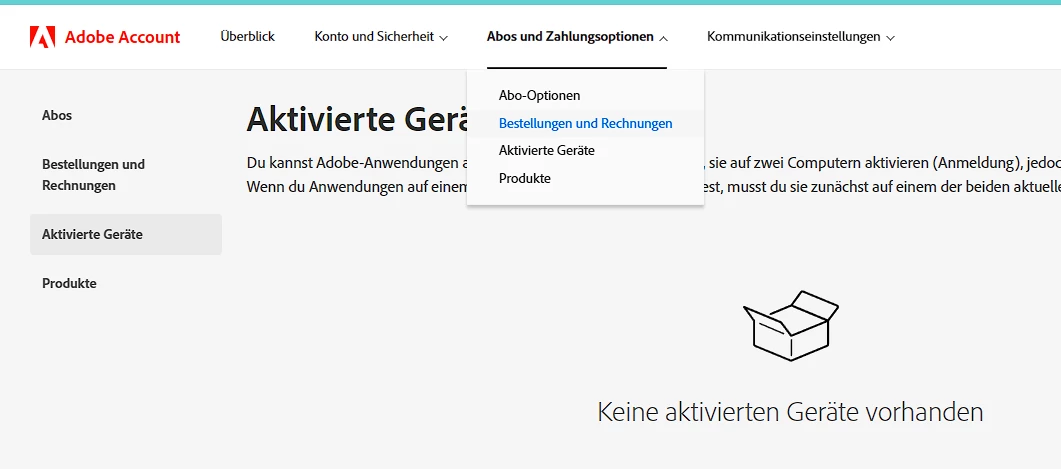
Task: Click the Keine aktivierten Geräte vorhanden text
Action: 790,411
